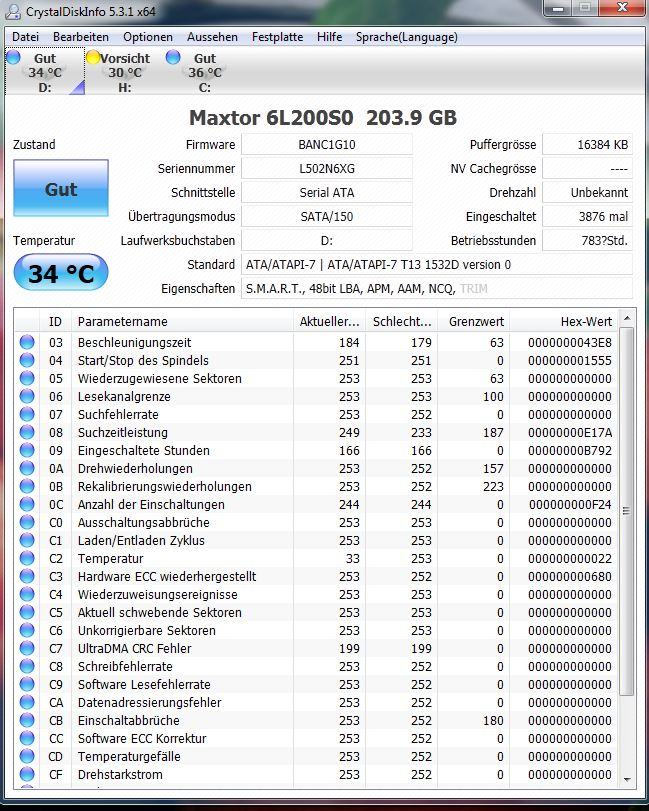The image size is (649, 811).
Task: Click the status orb for Eingeschaltete Stunden
Action: (x=27, y=450)
